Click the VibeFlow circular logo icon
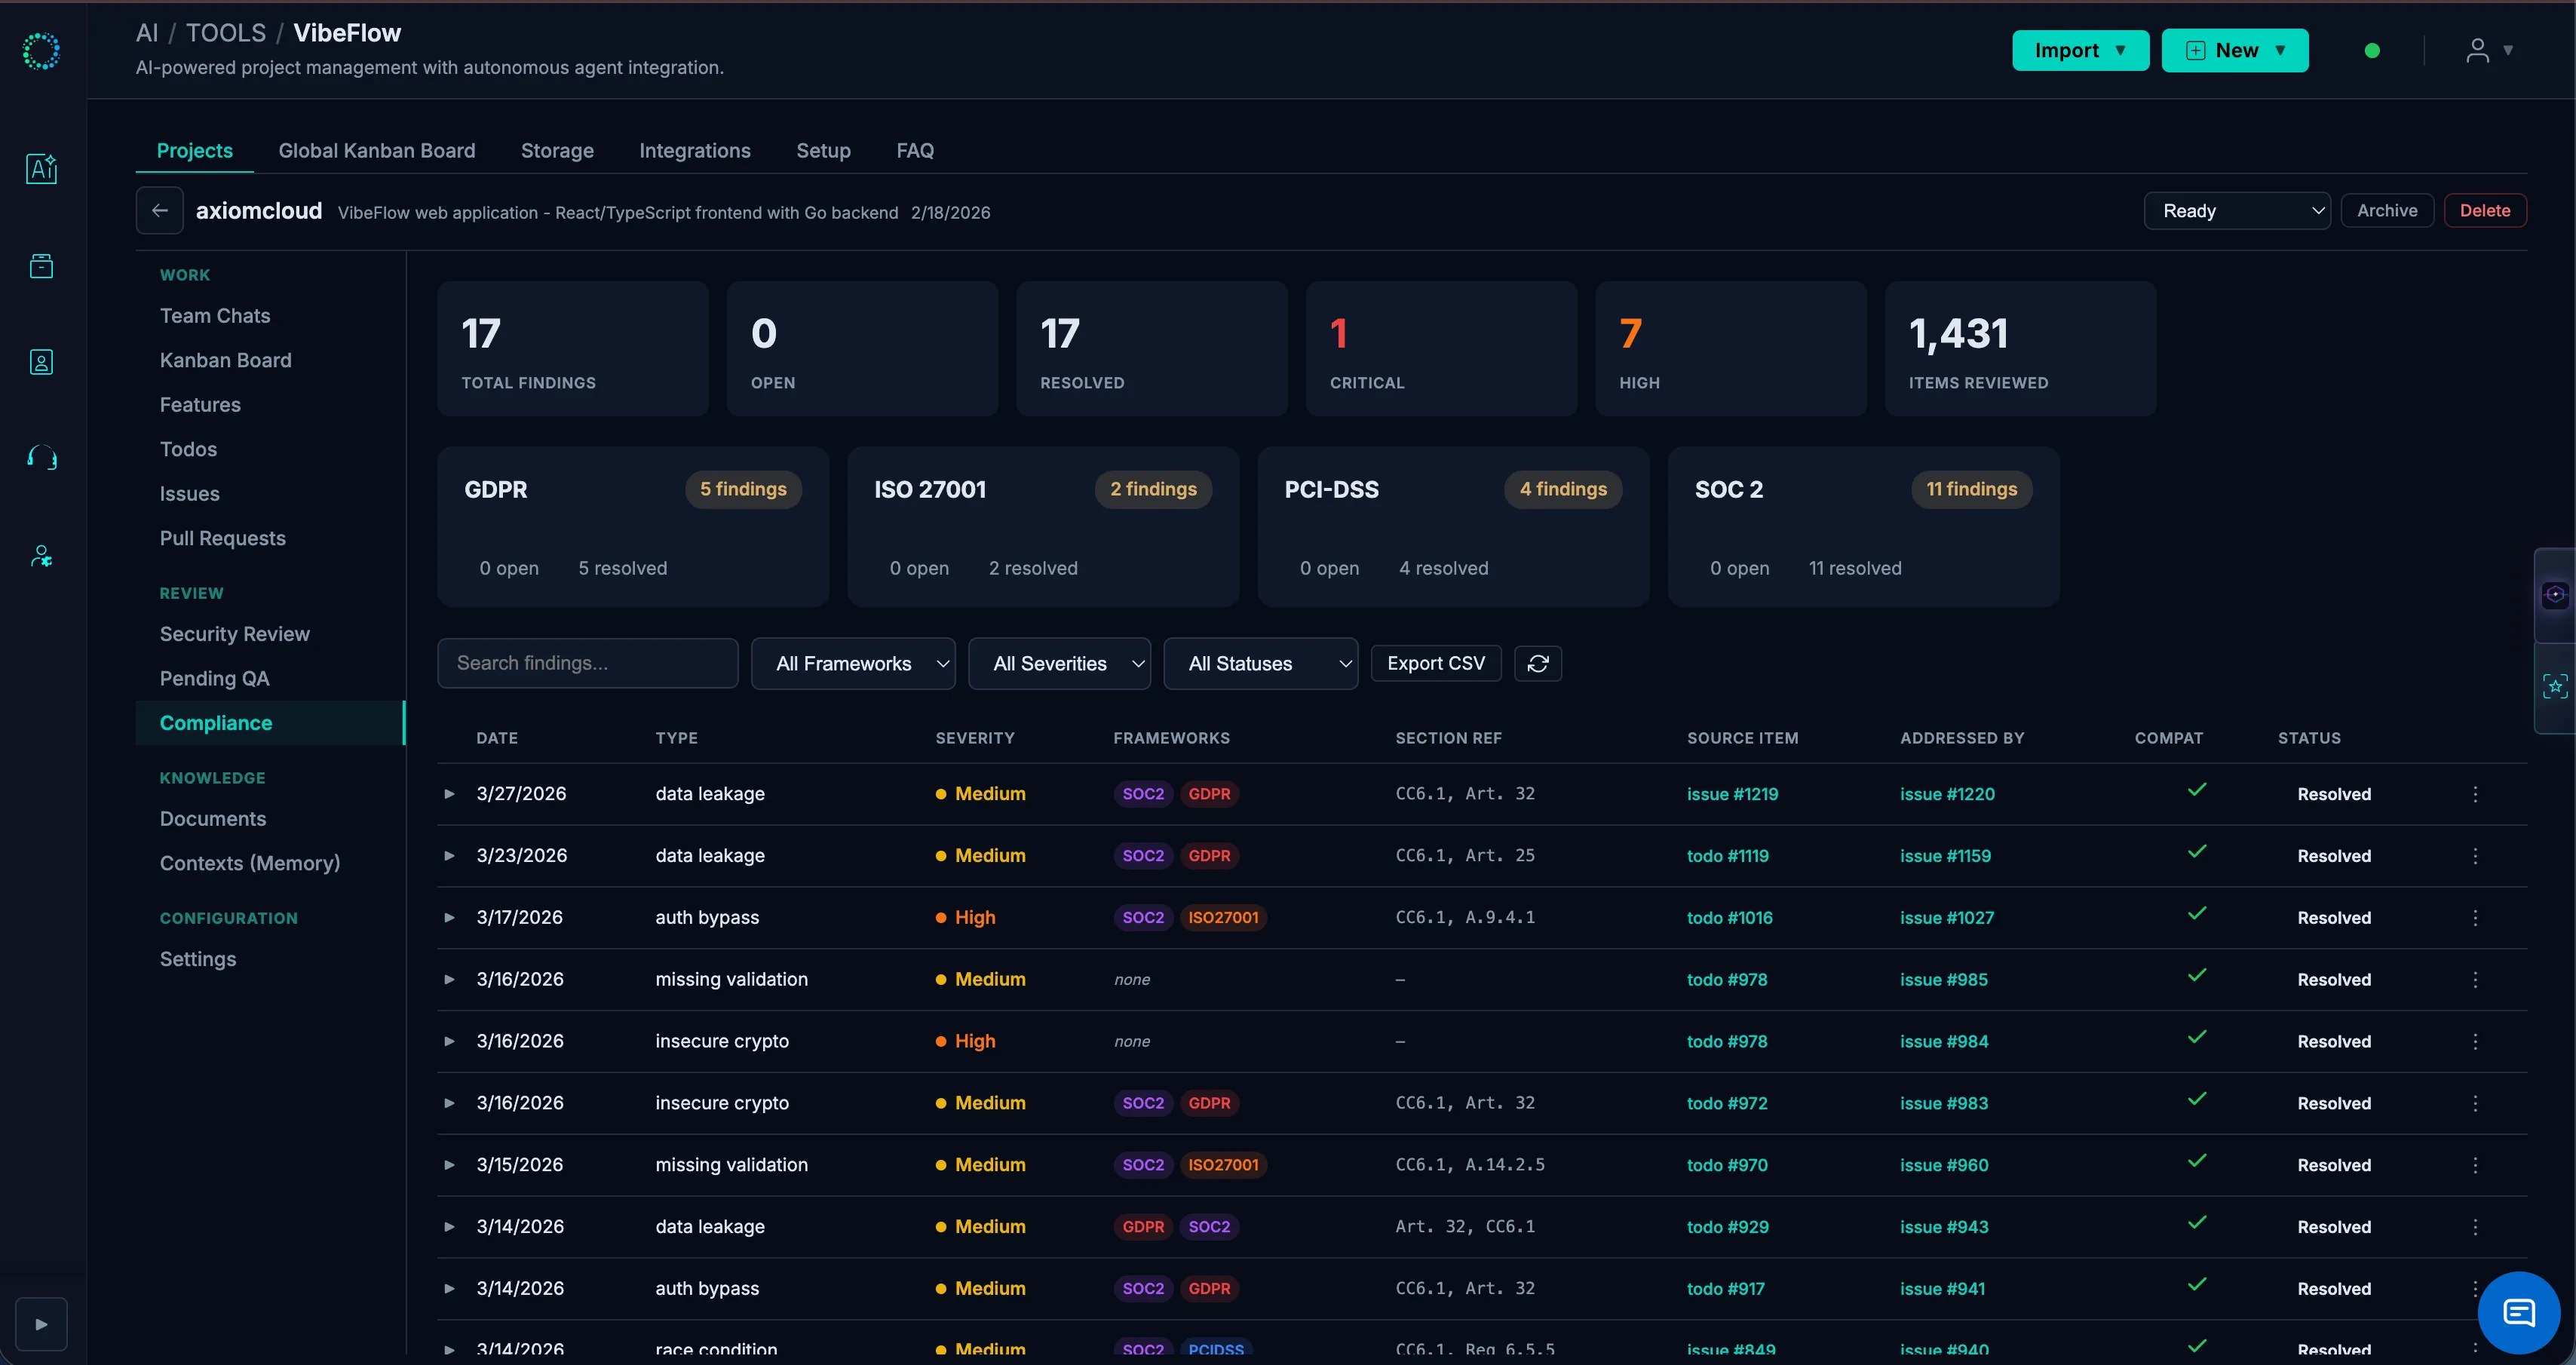 41,51
